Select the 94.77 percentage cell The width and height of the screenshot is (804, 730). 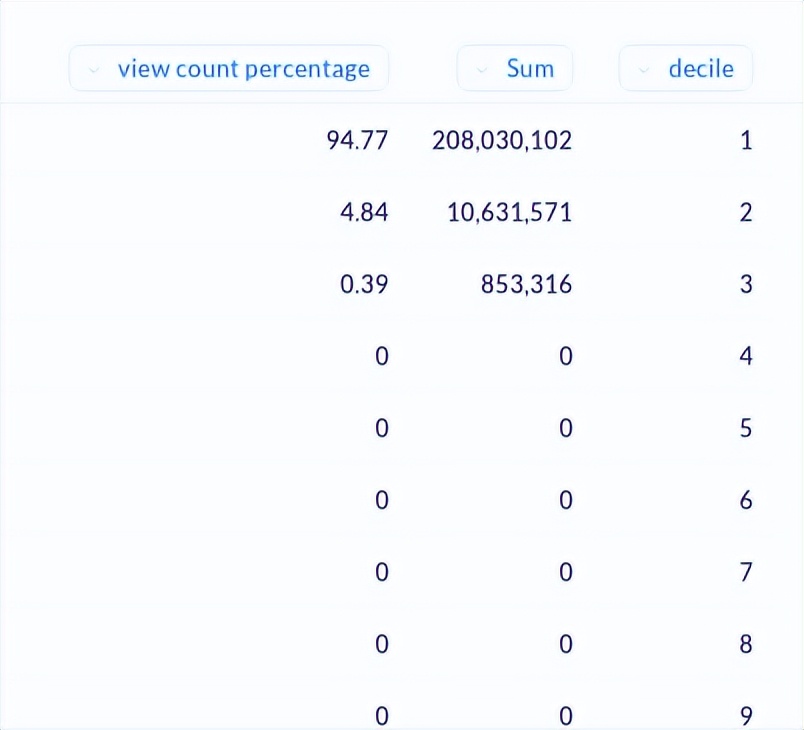point(357,141)
